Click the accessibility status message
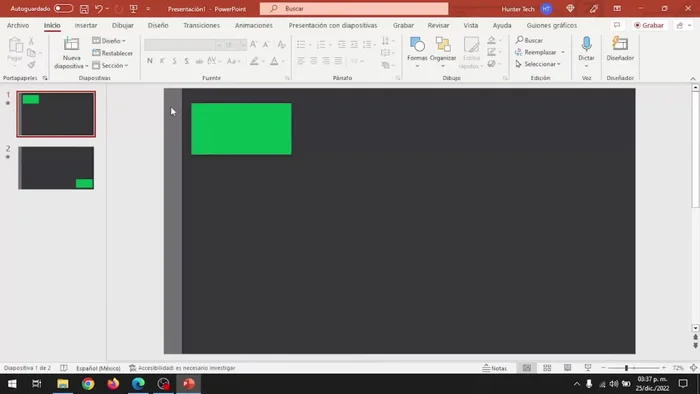The width and height of the screenshot is (700, 394). (182, 368)
